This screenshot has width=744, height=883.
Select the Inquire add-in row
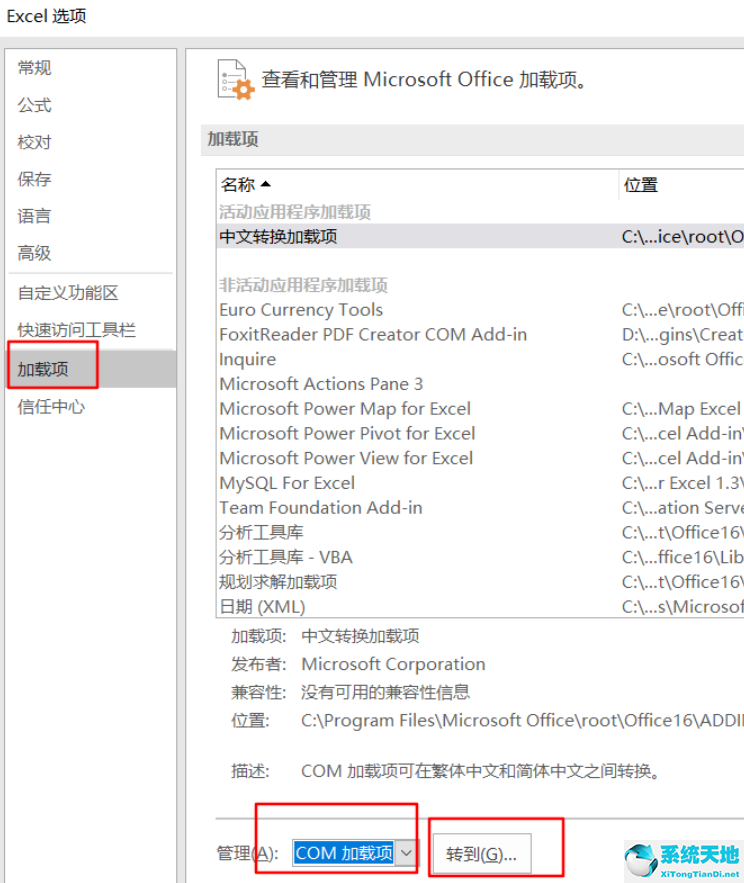480,359
